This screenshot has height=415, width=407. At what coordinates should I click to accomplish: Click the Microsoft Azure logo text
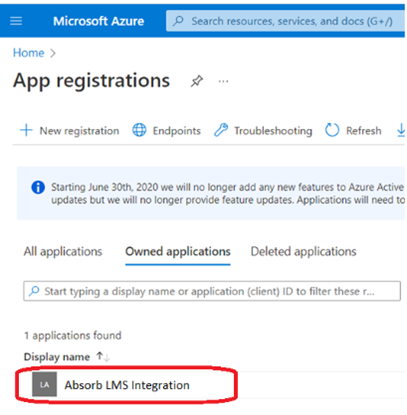click(x=99, y=21)
